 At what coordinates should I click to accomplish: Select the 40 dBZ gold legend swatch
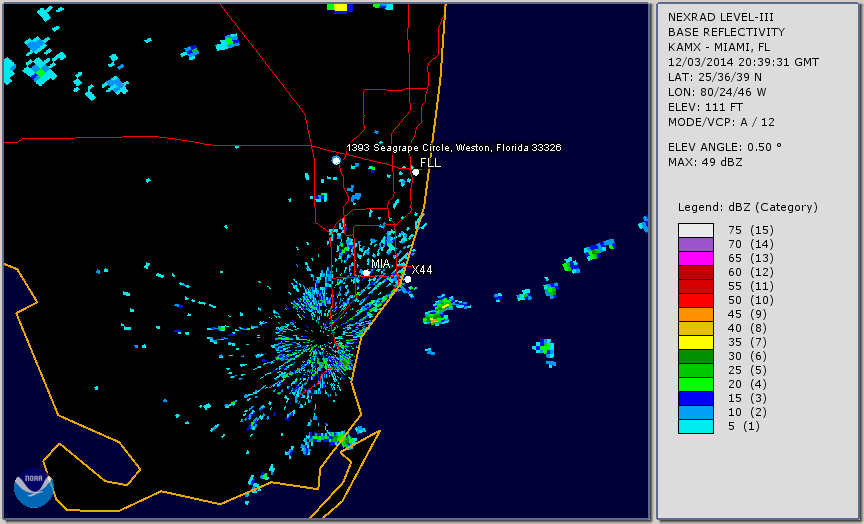coord(696,328)
